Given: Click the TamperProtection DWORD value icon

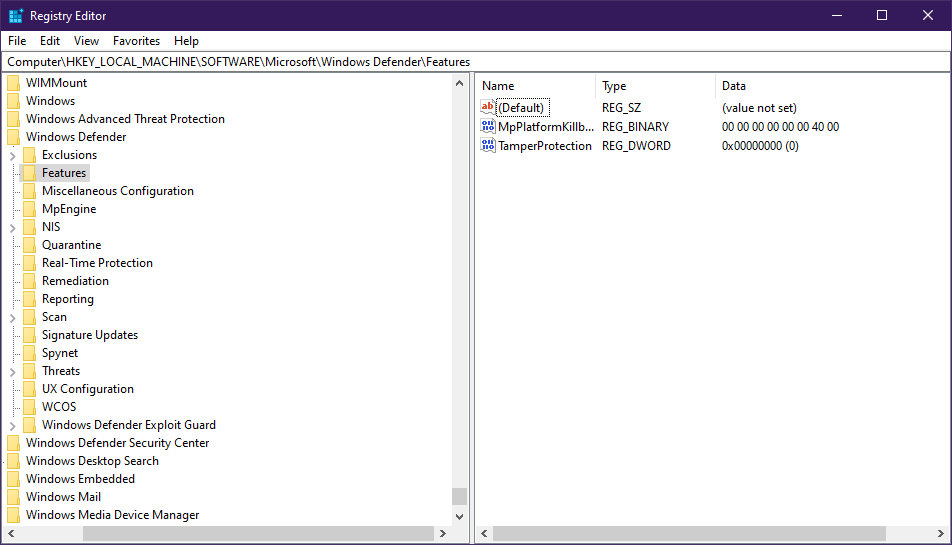Looking at the screenshot, I should [488, 146].
